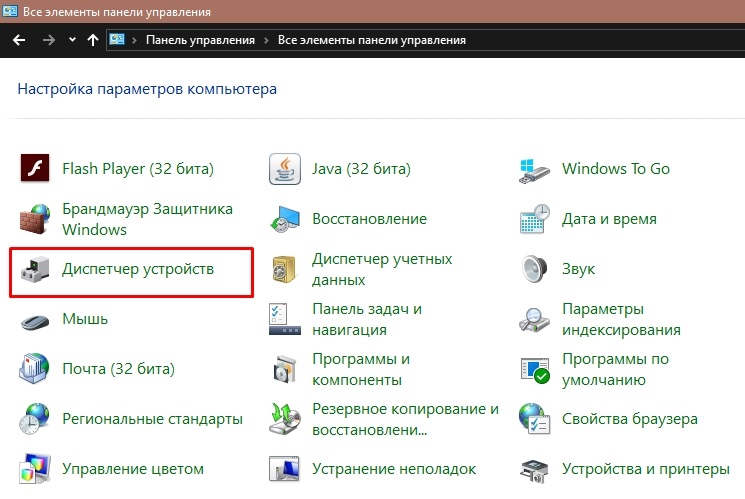This screenshot has width=745, height=499.
Task: Click the Почта mail icon
Action: tap(34, 368)
